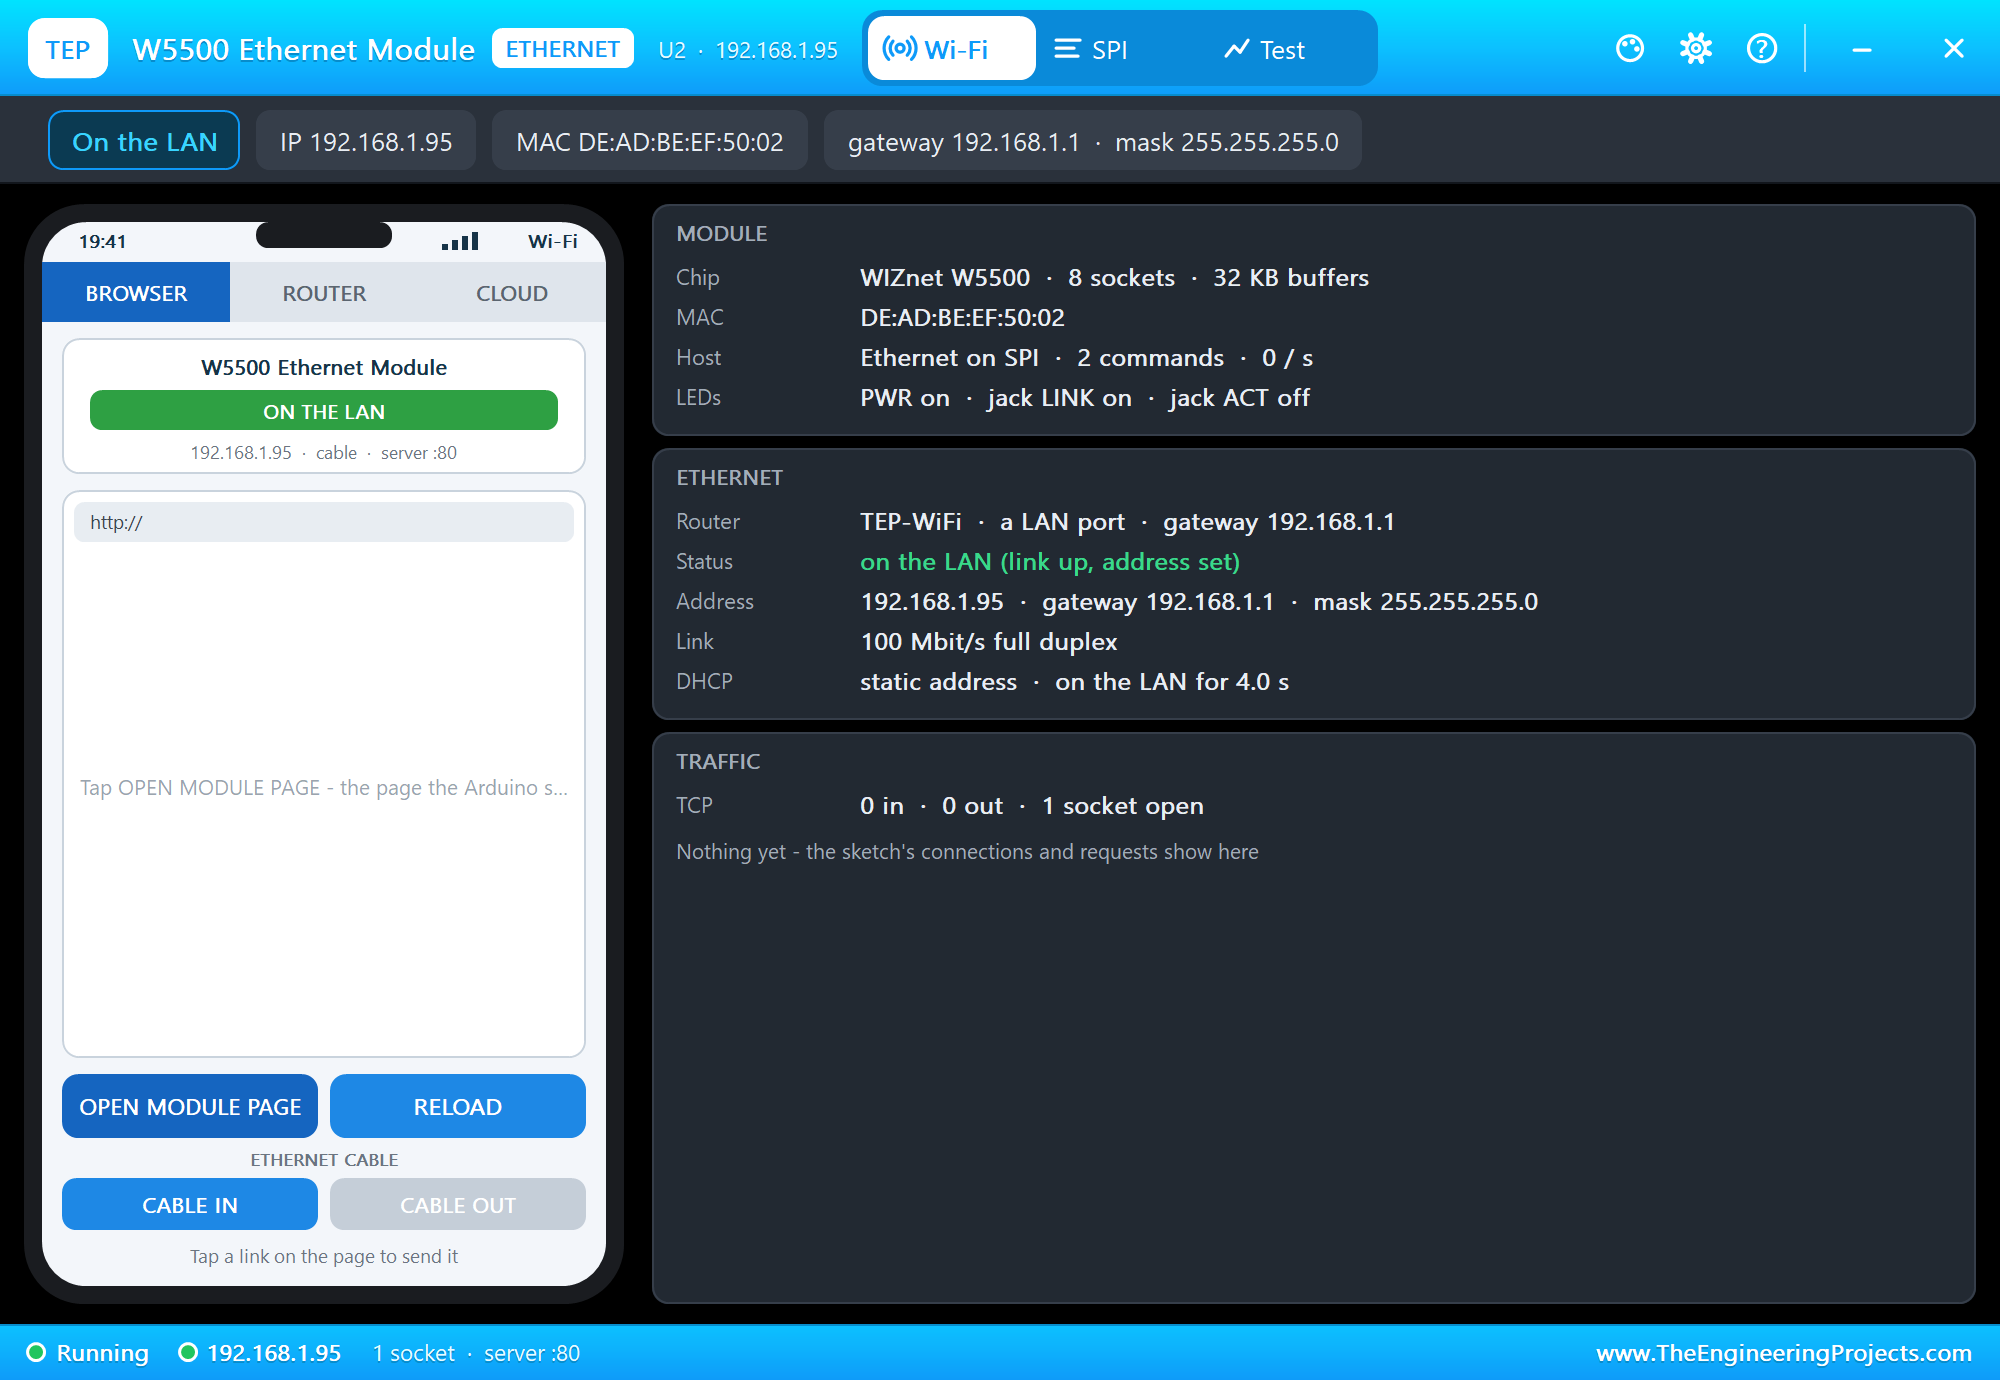Click the phone signal strength bars
Screen dimensions: 2000x1380
click(460, 241)
